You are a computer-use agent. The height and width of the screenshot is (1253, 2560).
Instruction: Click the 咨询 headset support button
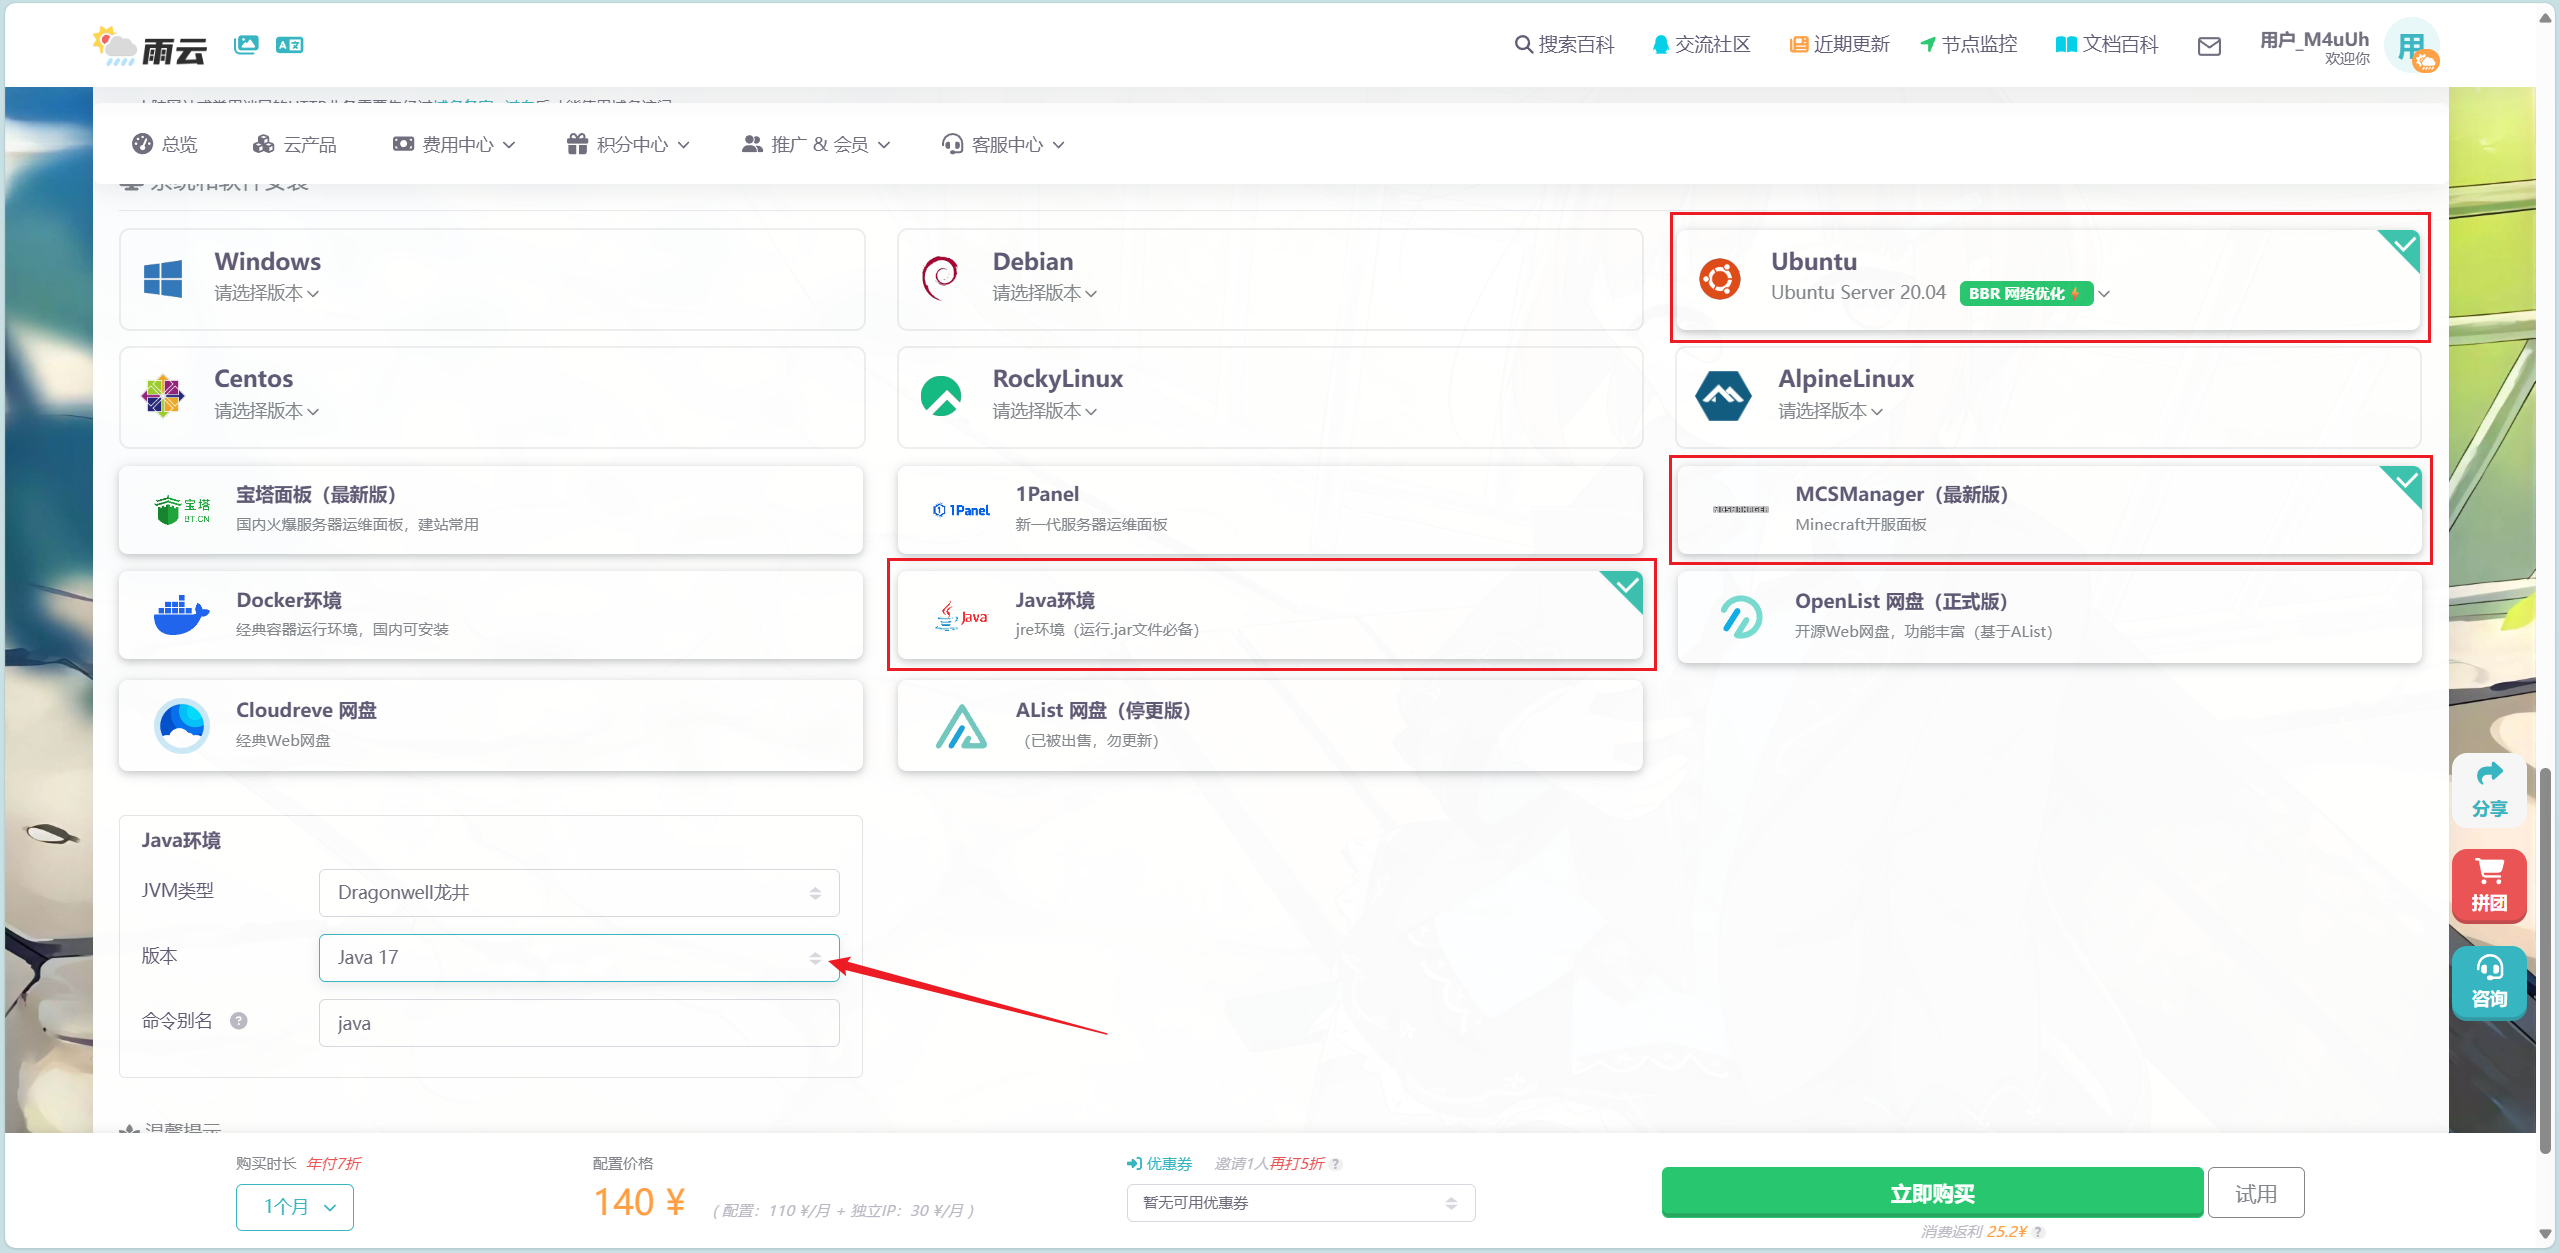(2489, 982)
